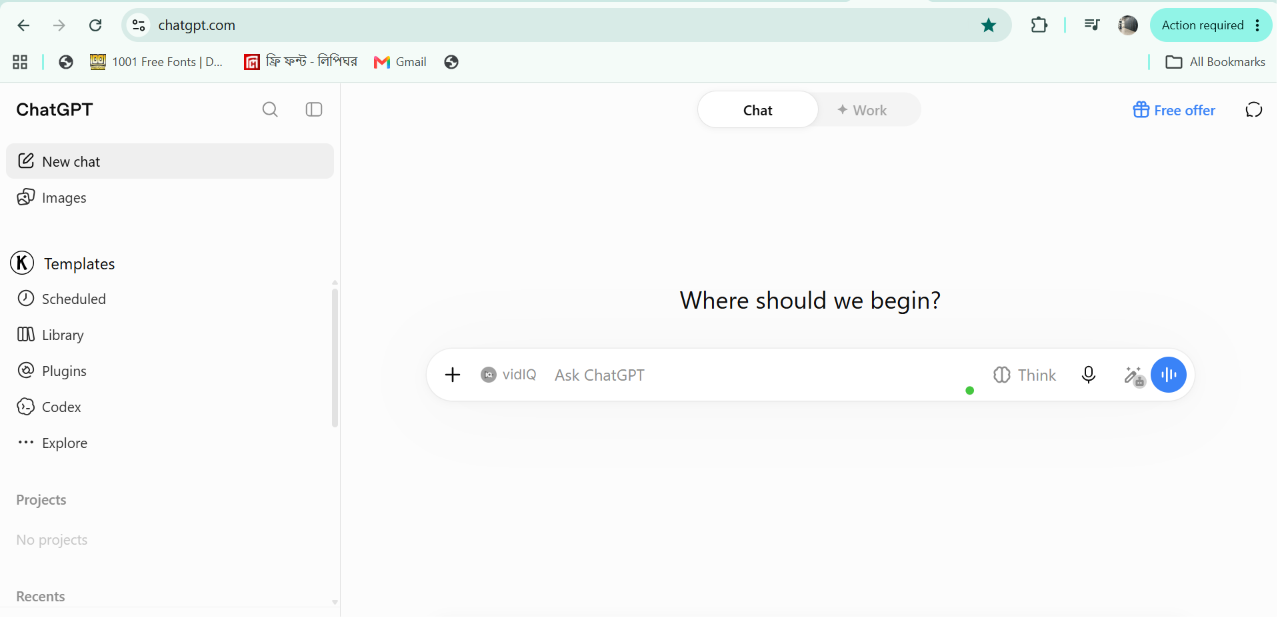The width and height of the screenshot is (1277, 617).
Task: Click the Recents section header
Action: [41, 596]
